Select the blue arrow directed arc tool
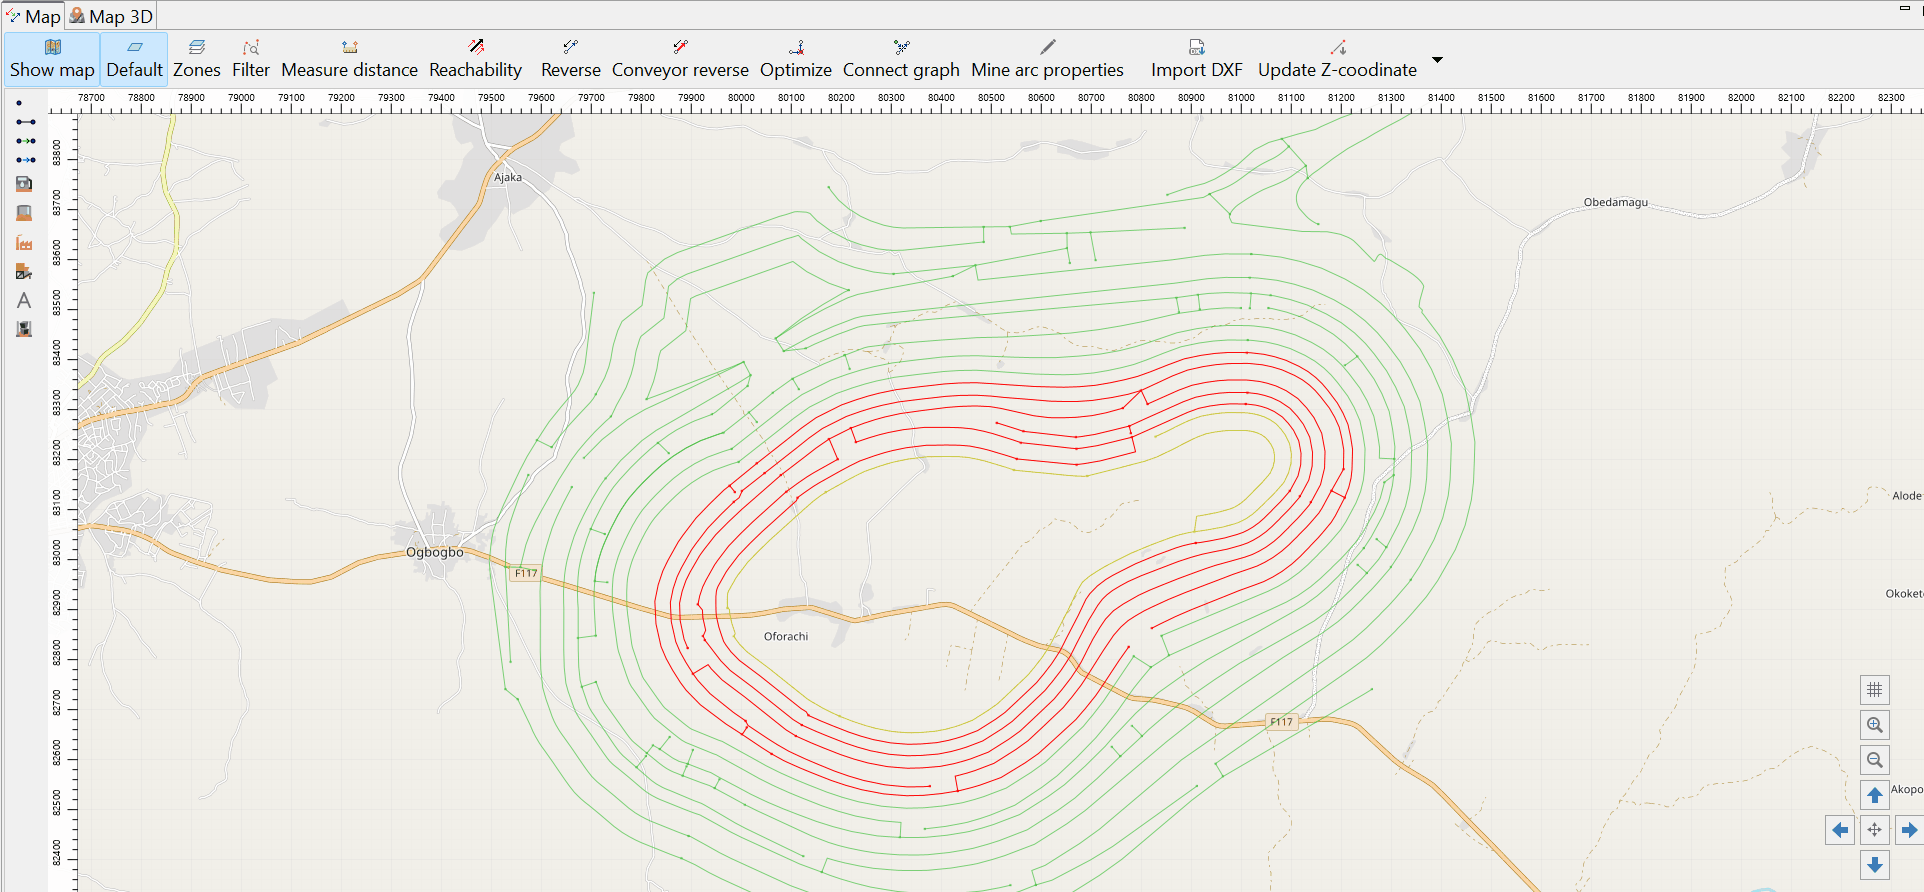The height and width of the screenshot is (892, 1924). (x=25, y=160)
